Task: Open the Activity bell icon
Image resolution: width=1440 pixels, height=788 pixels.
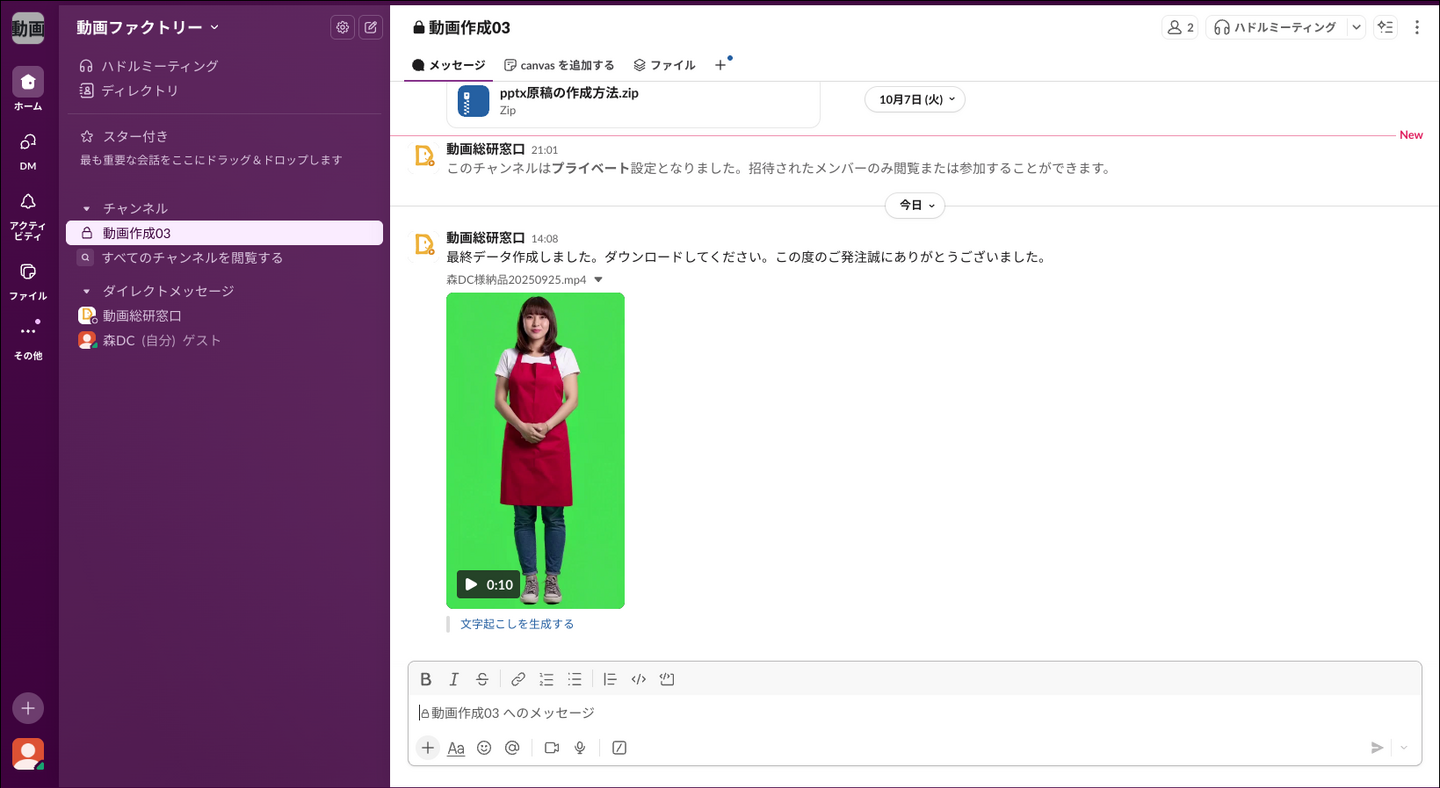Action: [x=28, y=203]
